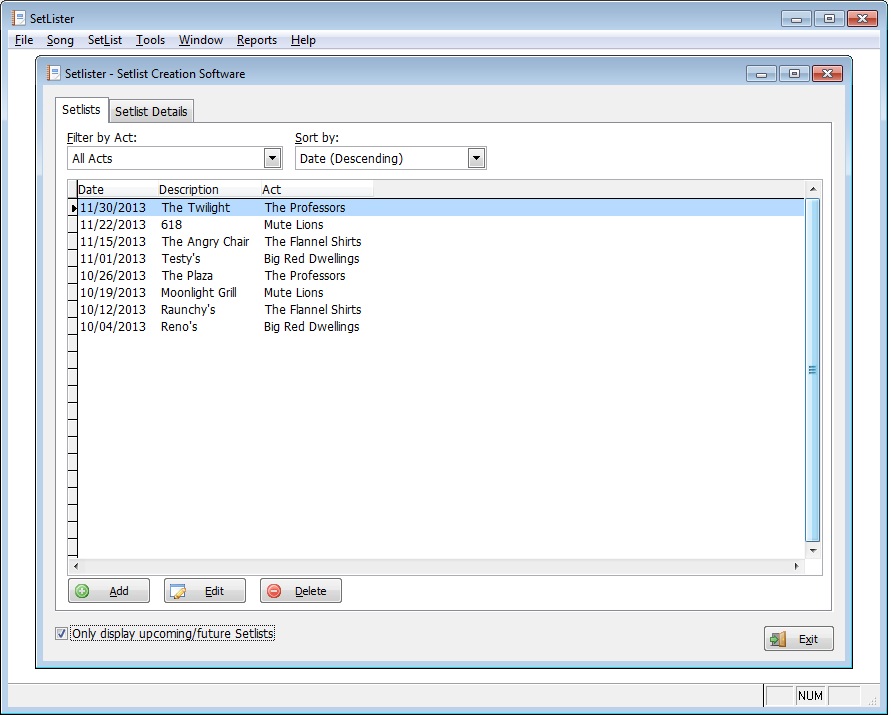Image resolution: width=891 pixels, height=715 pixels.
Task: Expand the Filter by Act dropdown
Action: tap(273, 158)
